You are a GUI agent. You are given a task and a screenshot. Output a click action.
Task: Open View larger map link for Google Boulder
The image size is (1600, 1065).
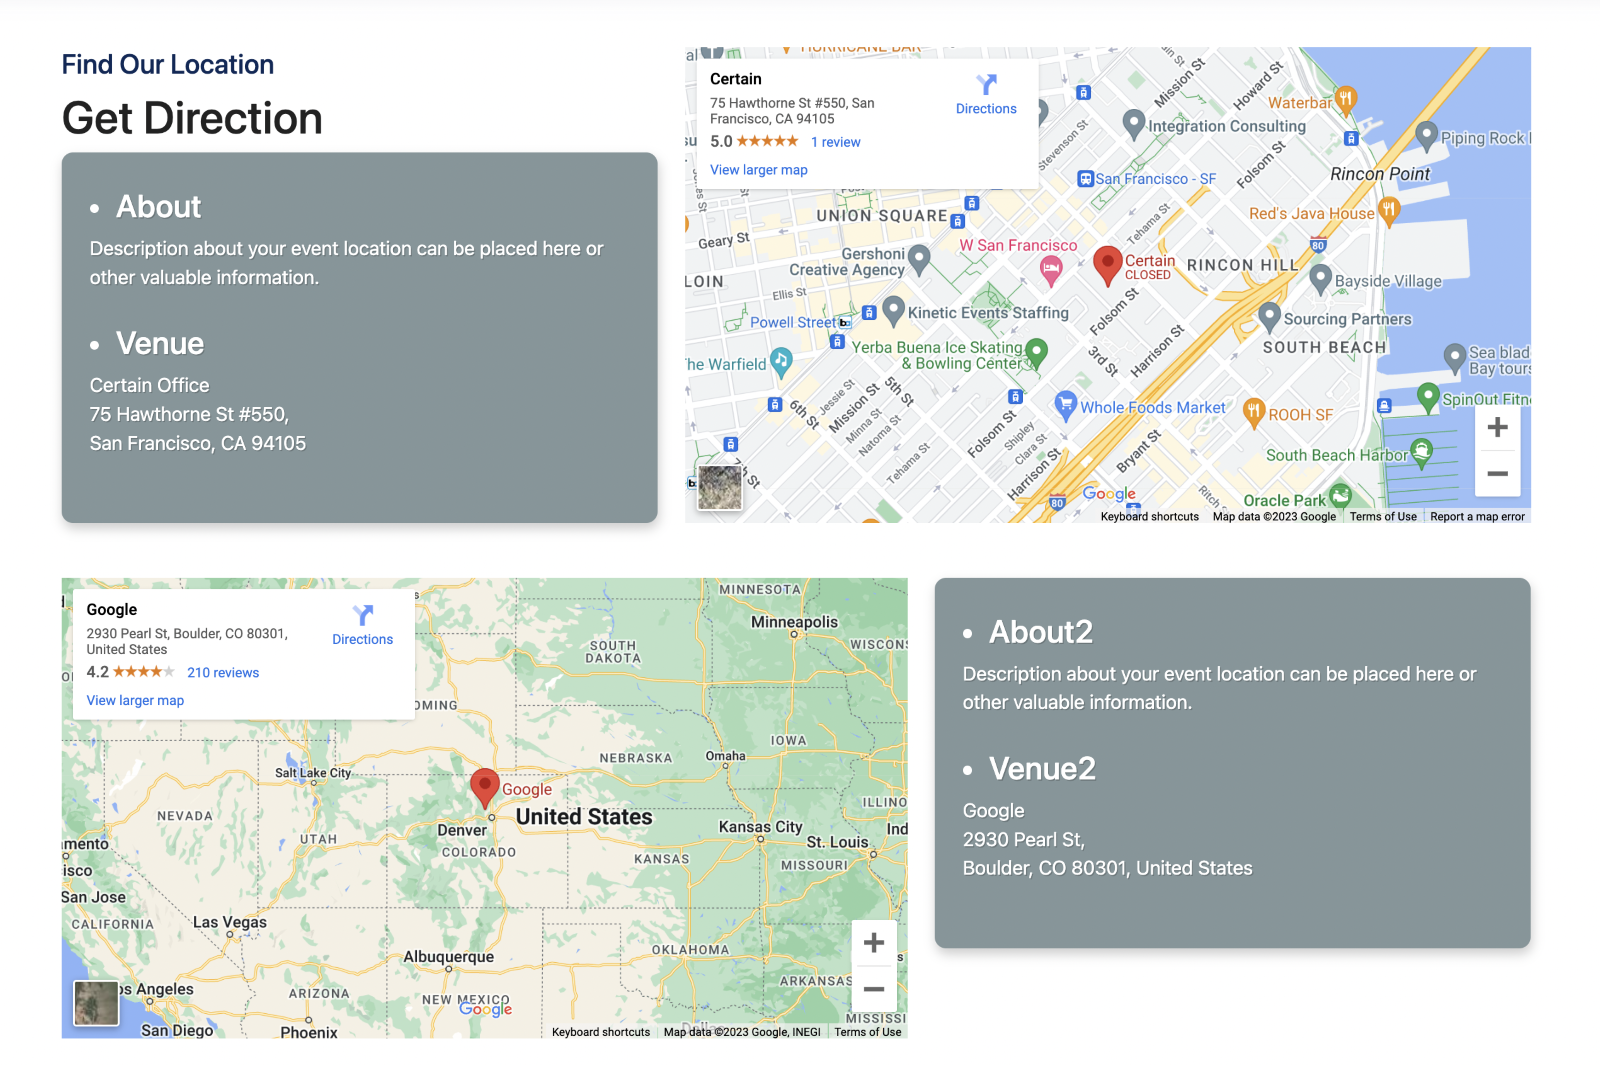point(135,701)
